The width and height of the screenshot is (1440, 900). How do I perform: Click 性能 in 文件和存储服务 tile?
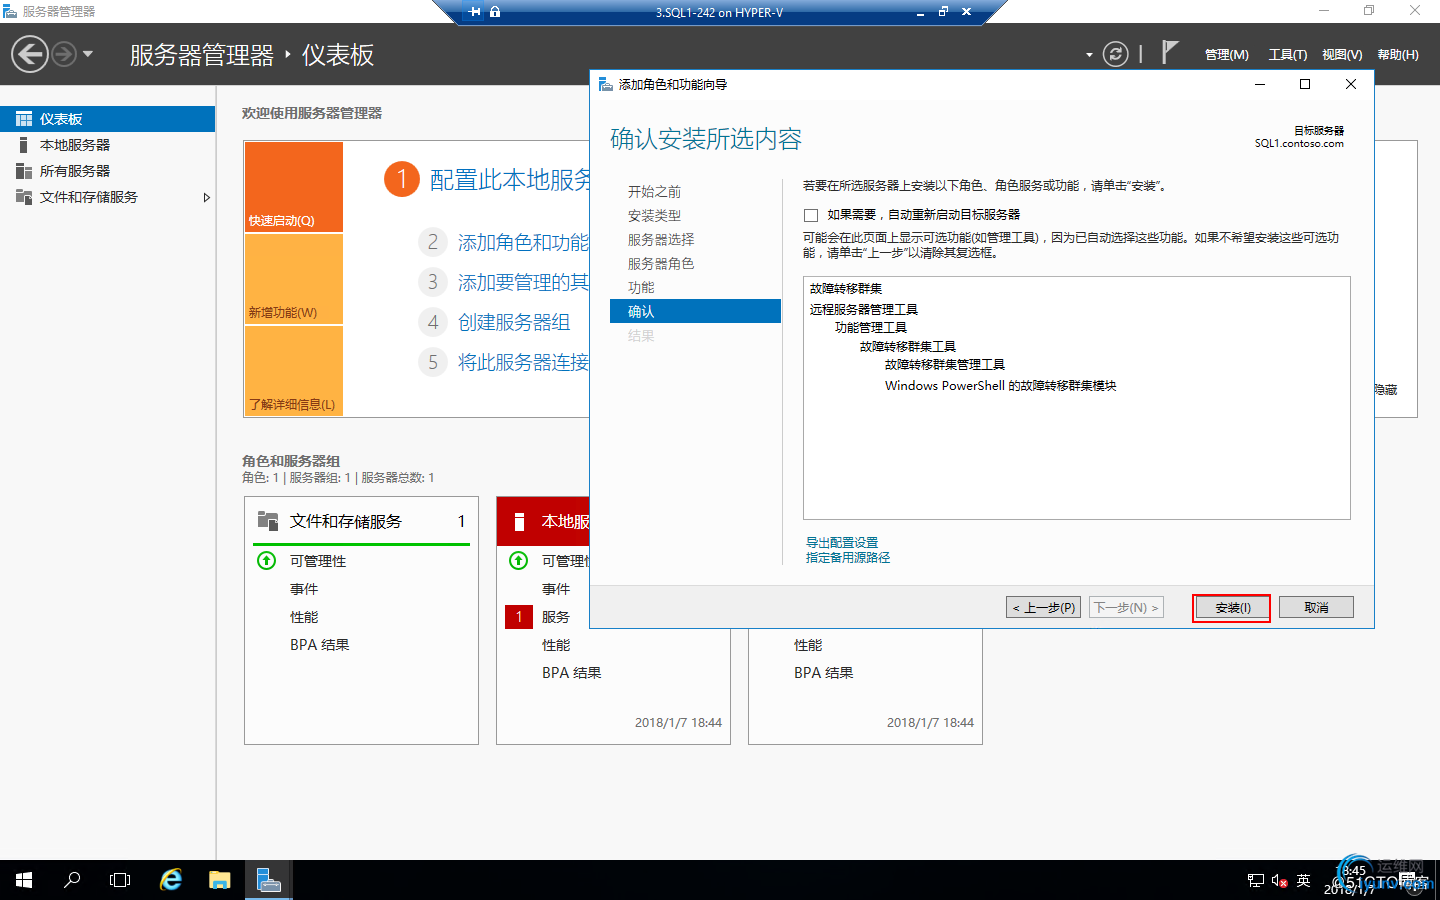coord(304,617)
